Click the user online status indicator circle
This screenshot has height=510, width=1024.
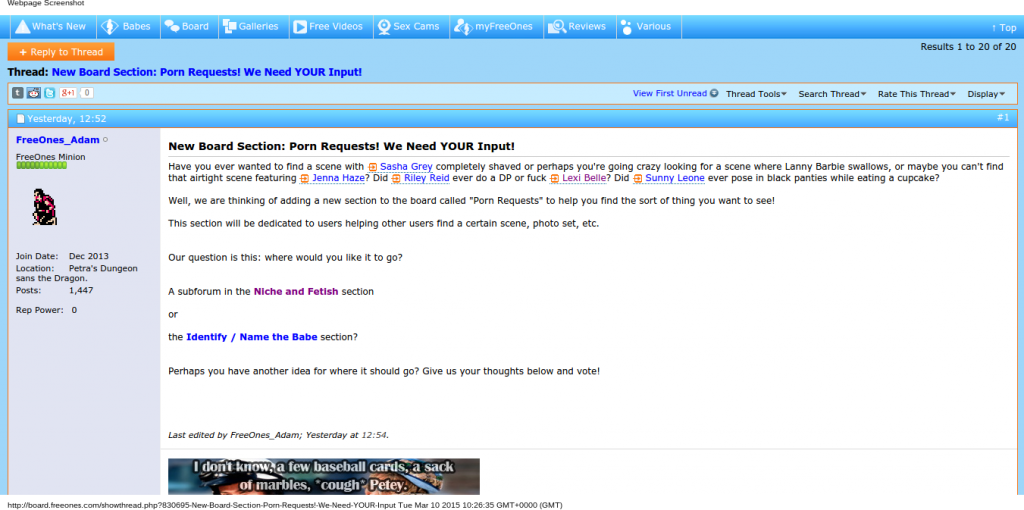106,140
